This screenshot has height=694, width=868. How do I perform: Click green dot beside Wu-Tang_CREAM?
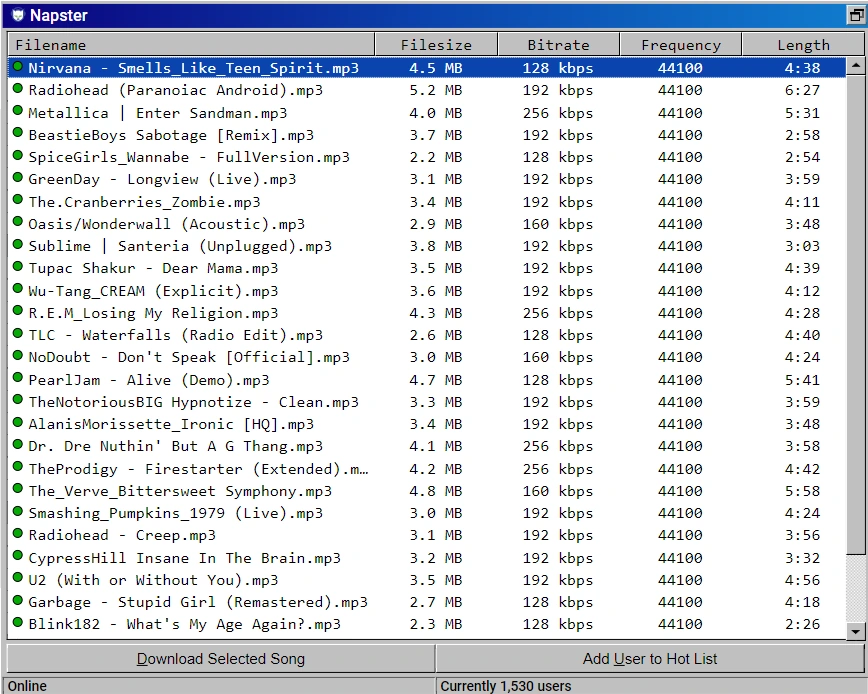18,289
